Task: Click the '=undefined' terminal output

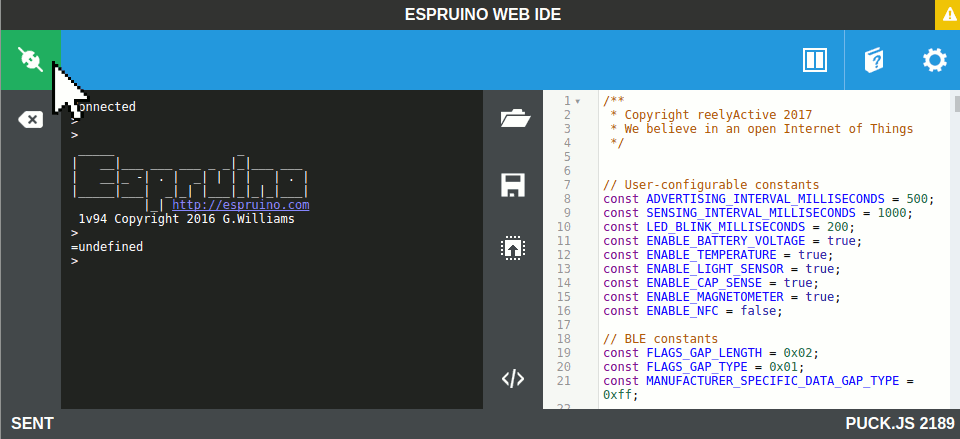Action: (x=107, y=247)
